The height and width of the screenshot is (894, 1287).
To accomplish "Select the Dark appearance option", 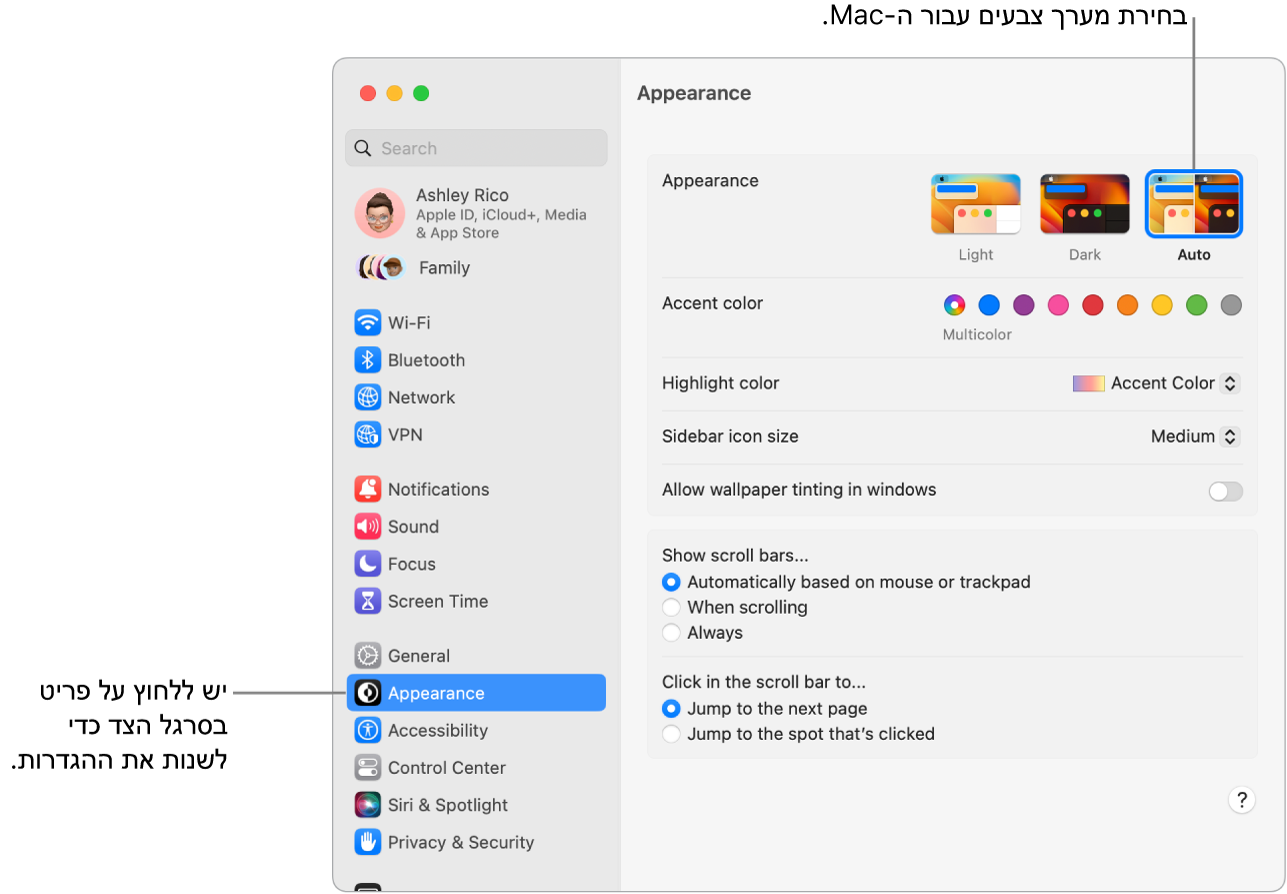I will pyautogui.click(x=1084, y=204).
